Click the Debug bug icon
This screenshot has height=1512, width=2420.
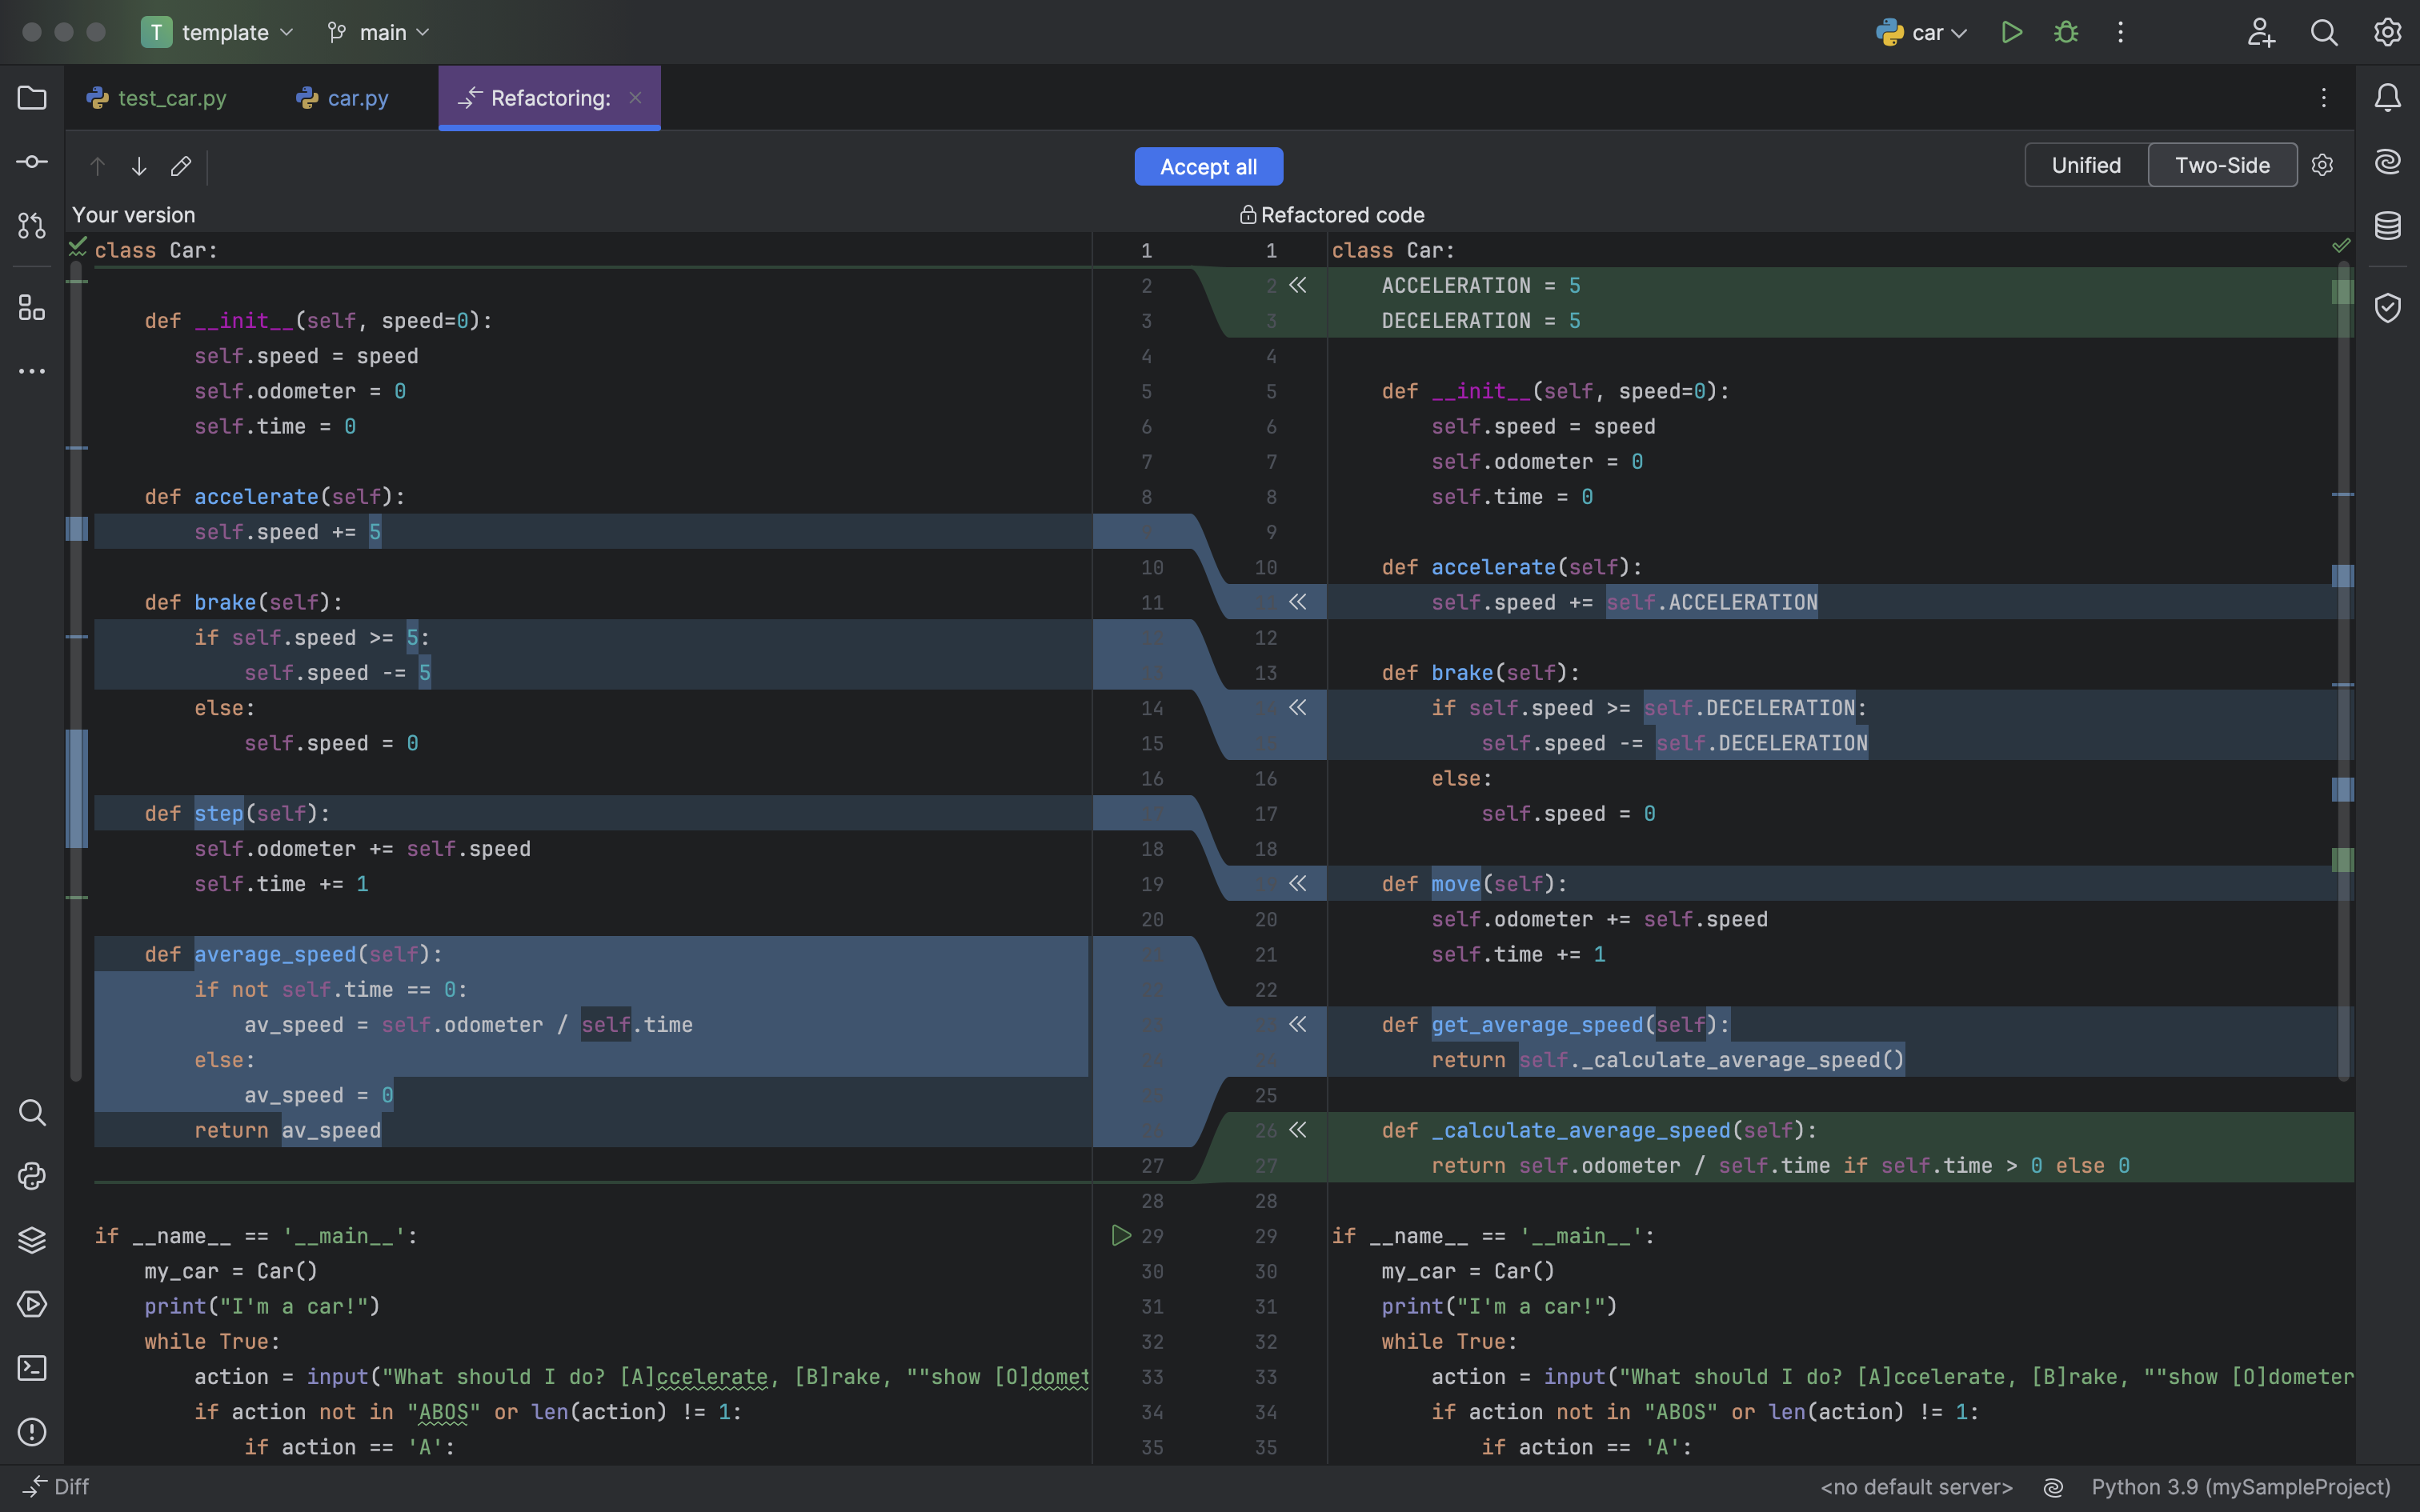click(x=2066, y=32)
